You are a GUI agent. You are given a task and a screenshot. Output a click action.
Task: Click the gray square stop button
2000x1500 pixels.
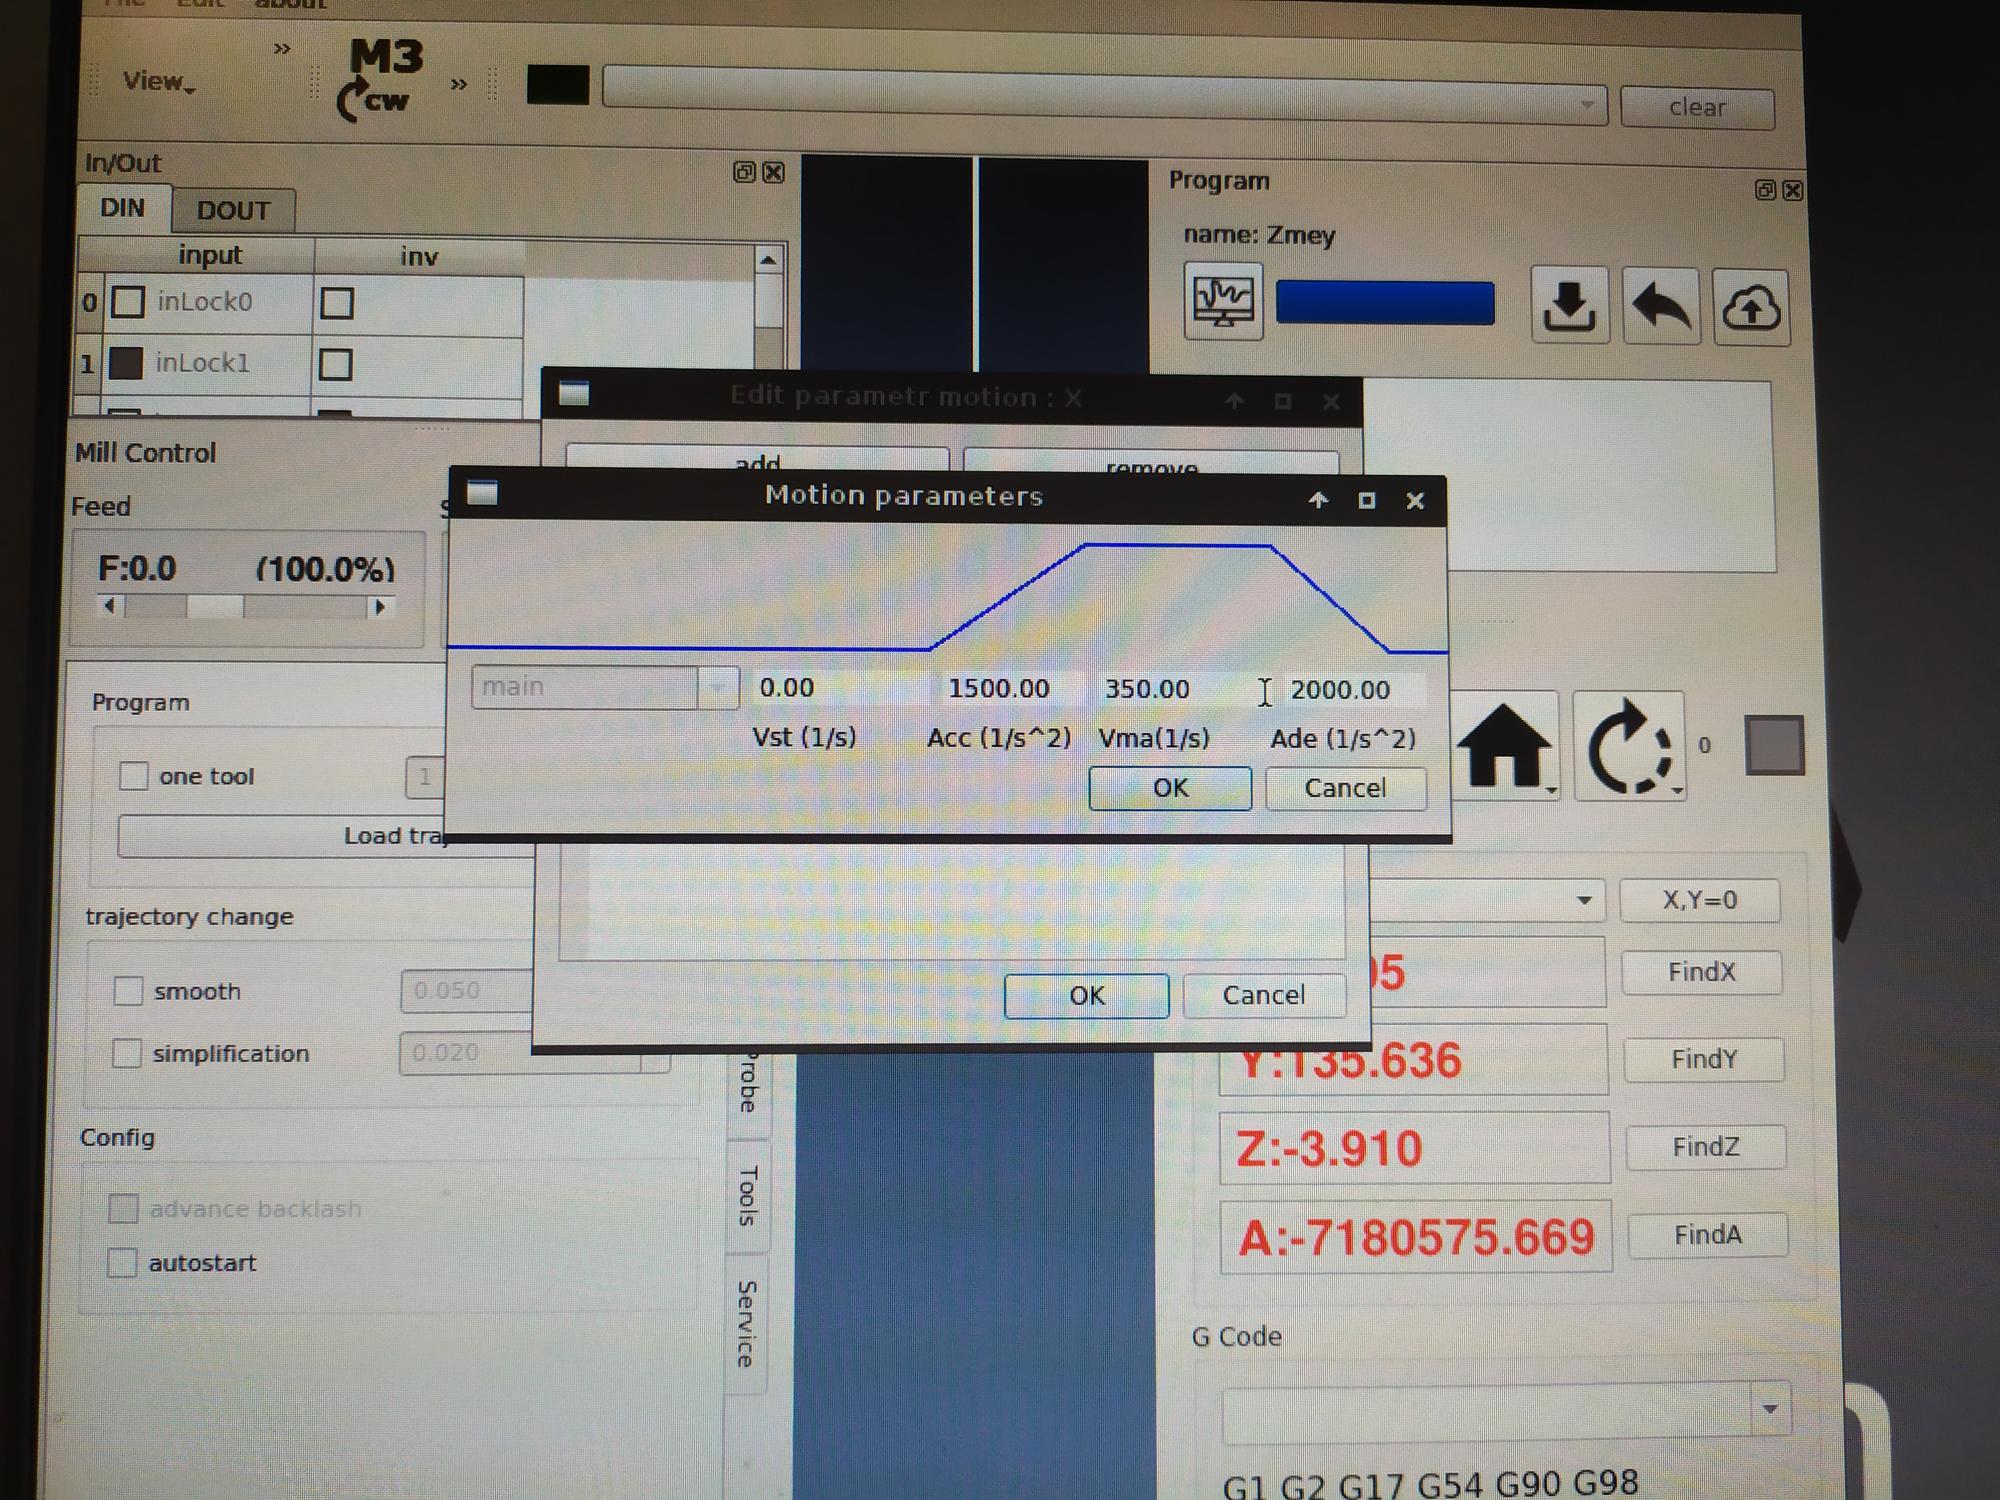1774,745
